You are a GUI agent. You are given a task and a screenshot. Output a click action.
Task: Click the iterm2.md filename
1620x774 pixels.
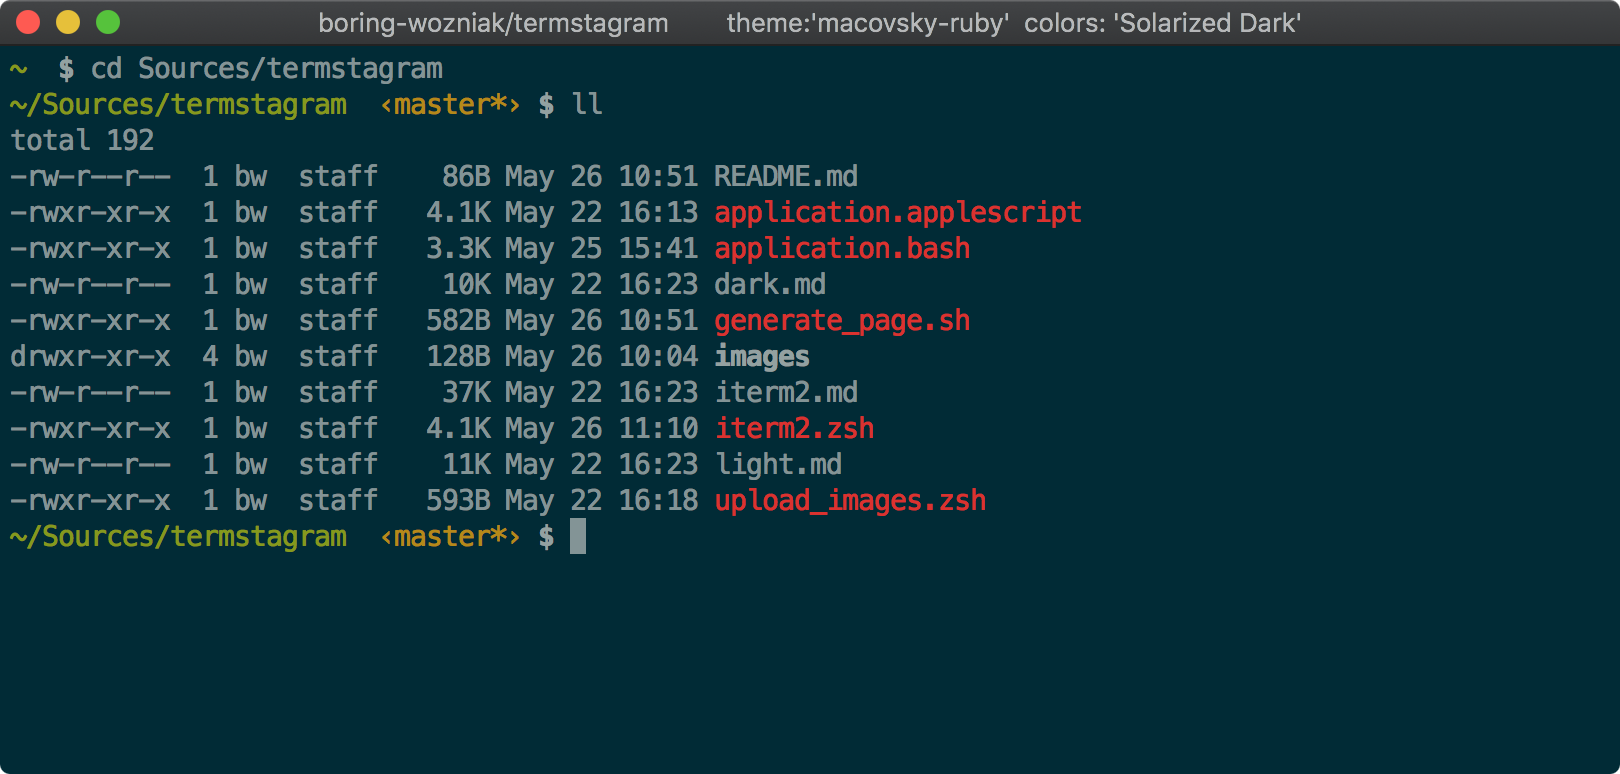click(785, 393)
